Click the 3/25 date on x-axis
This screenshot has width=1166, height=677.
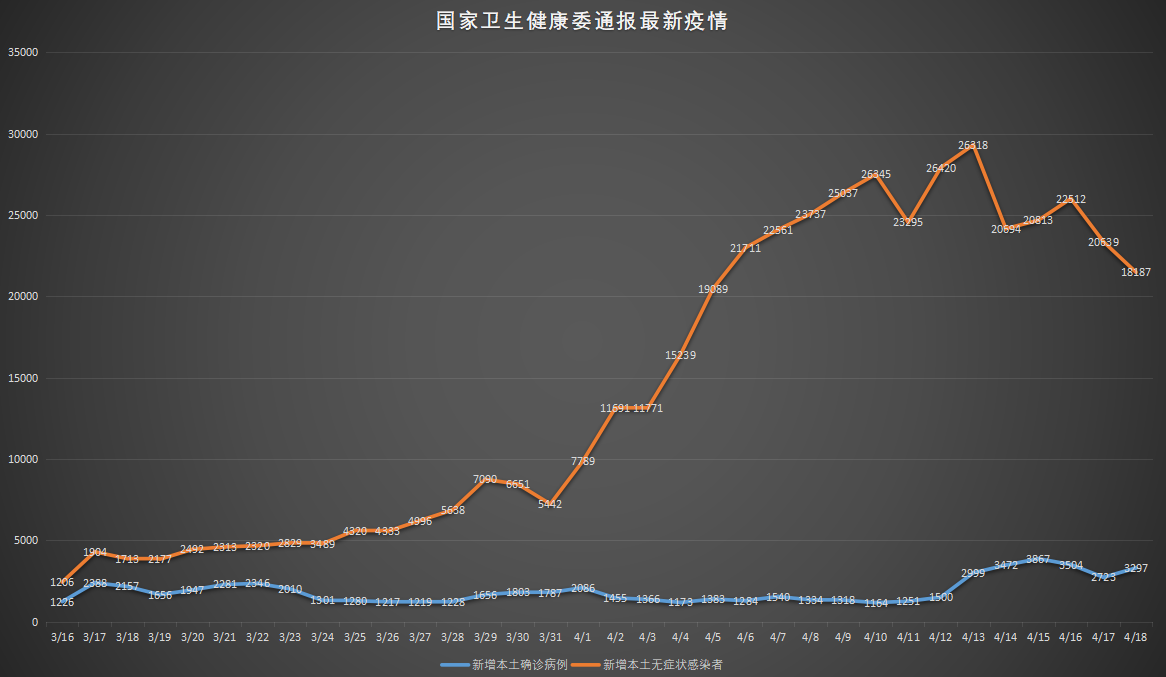(355, 638)
